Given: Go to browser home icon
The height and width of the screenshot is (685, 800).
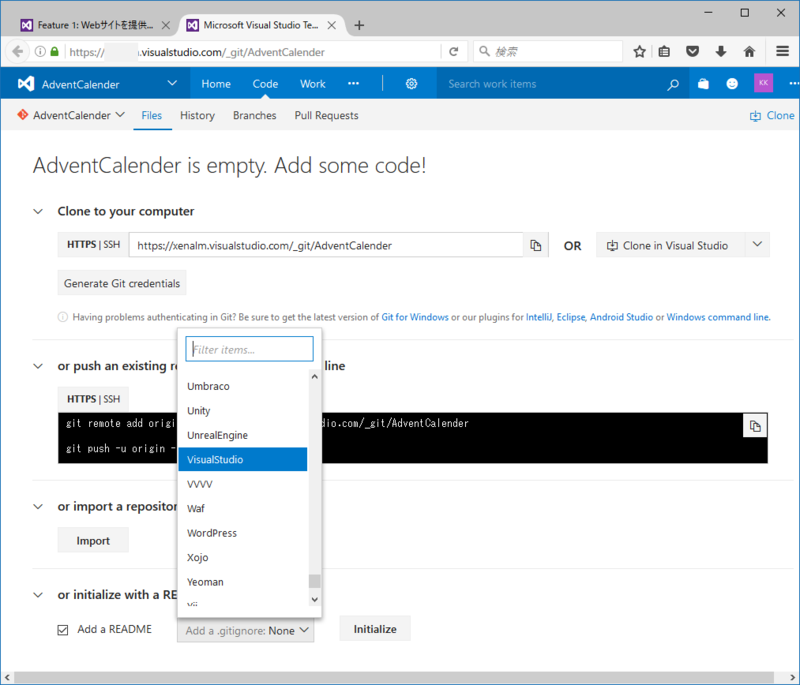Looking at the screenshot, I should [x=749, y=52].
